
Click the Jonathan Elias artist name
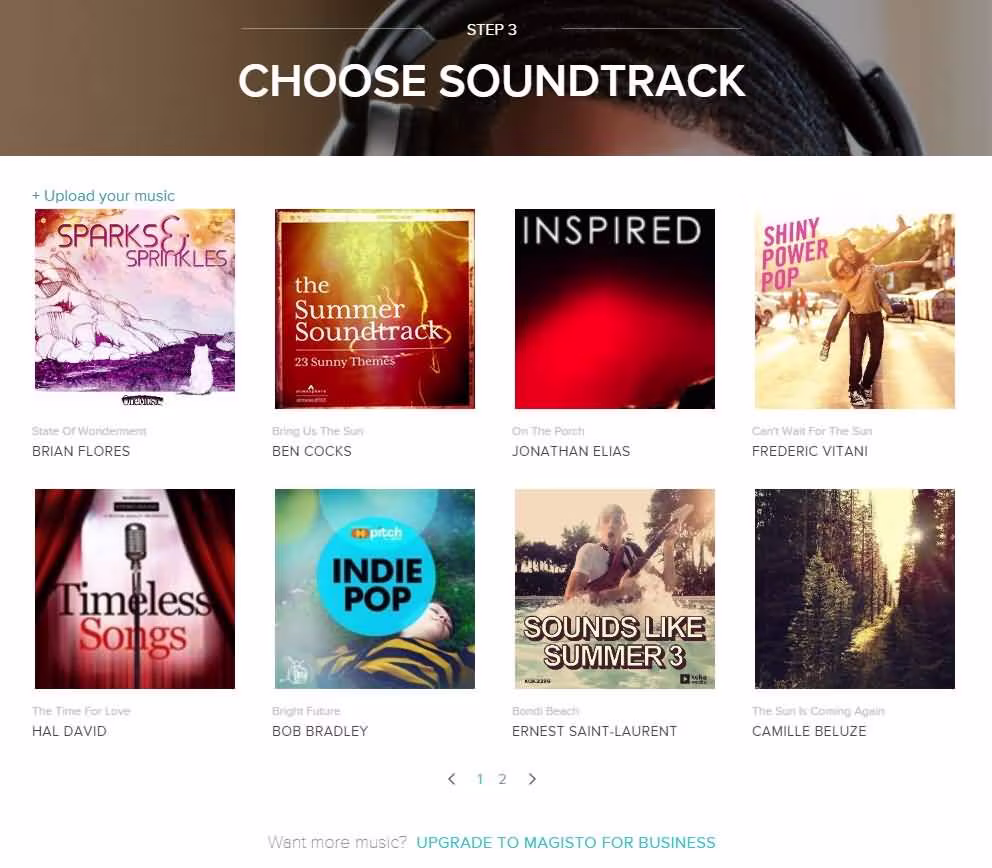[x=571, y=451]
